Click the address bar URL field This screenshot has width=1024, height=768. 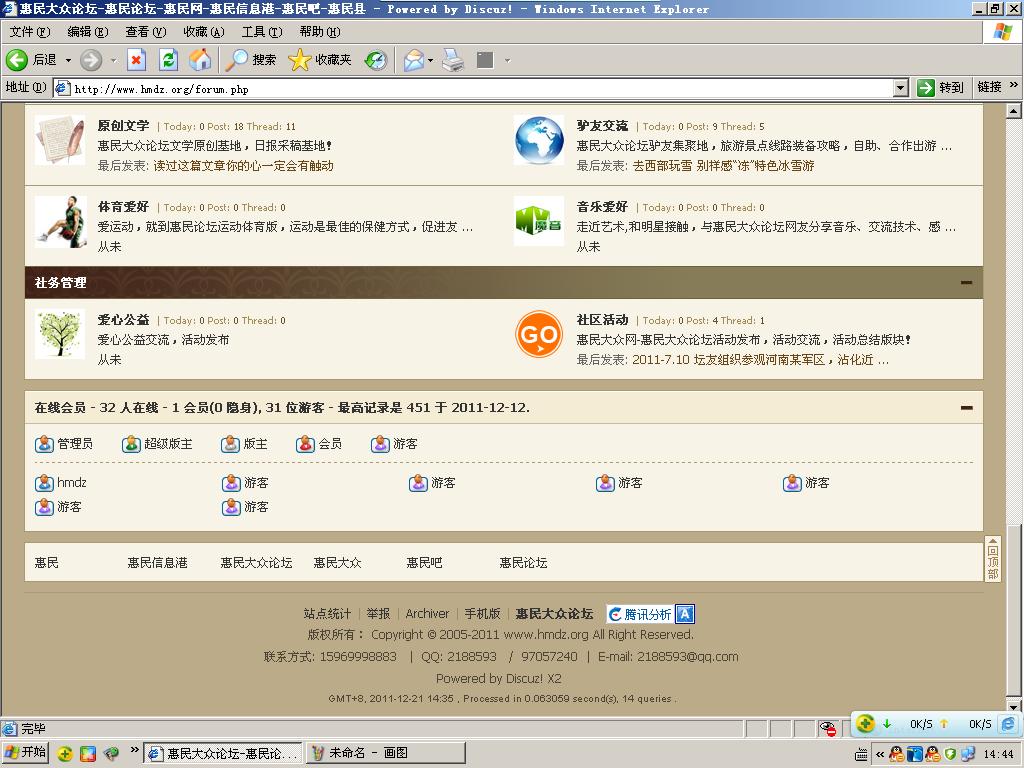480,88
